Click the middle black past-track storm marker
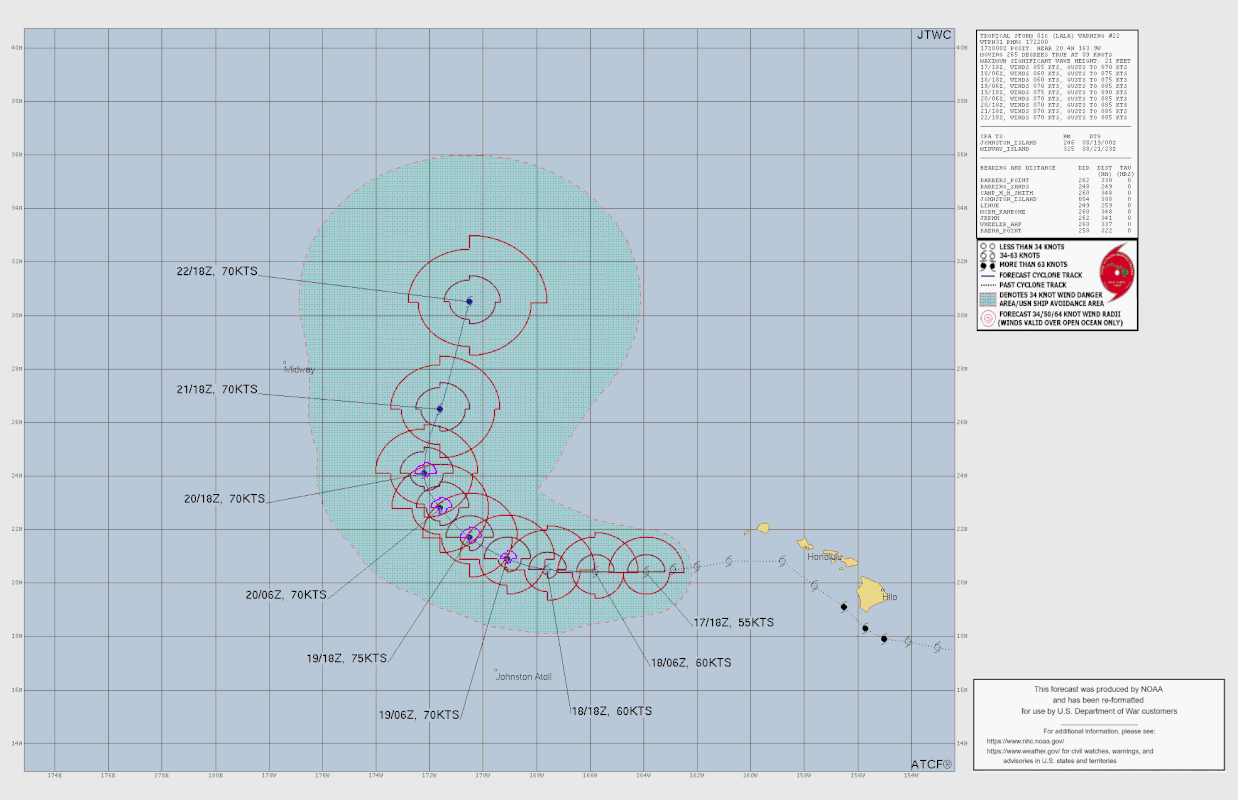The height and width of the screenshot is (800, 1238). pyautogui.click(x=865, y=628)
